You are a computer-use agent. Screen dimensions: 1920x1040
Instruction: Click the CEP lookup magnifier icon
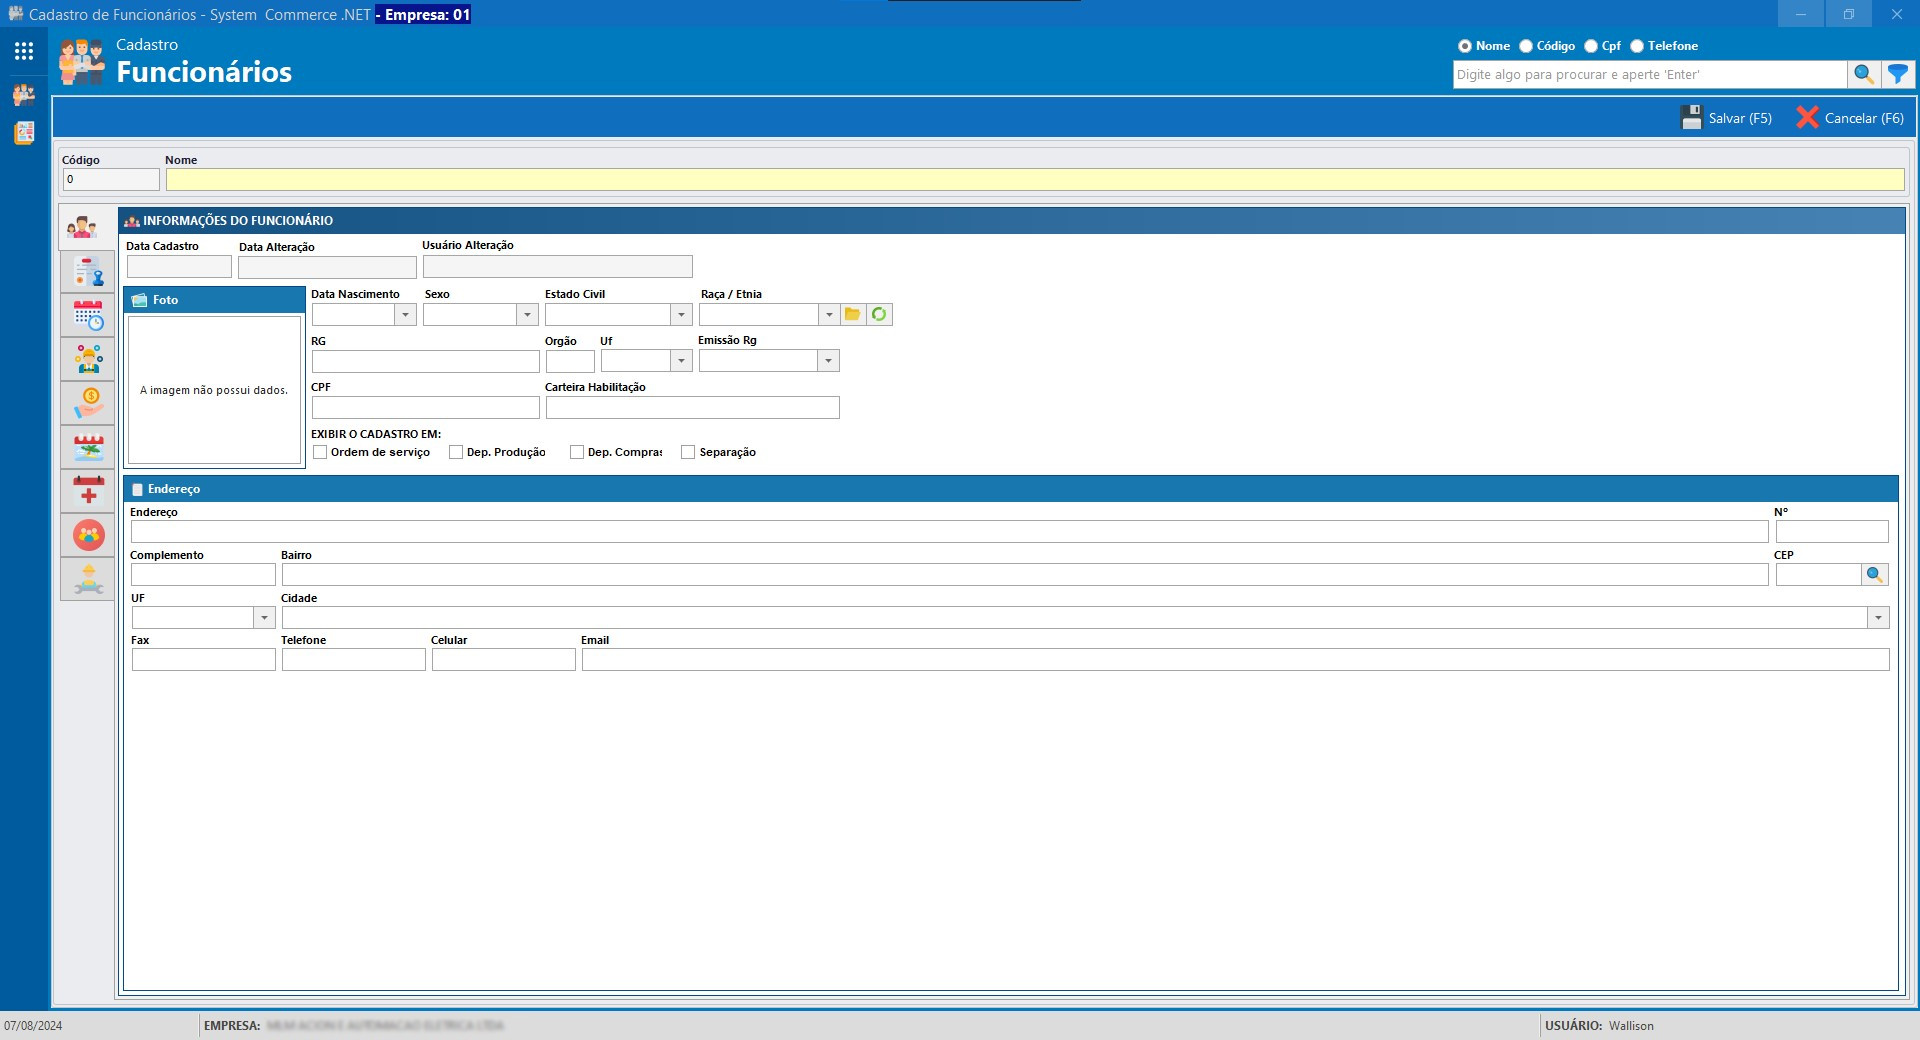pos(1875,575)
